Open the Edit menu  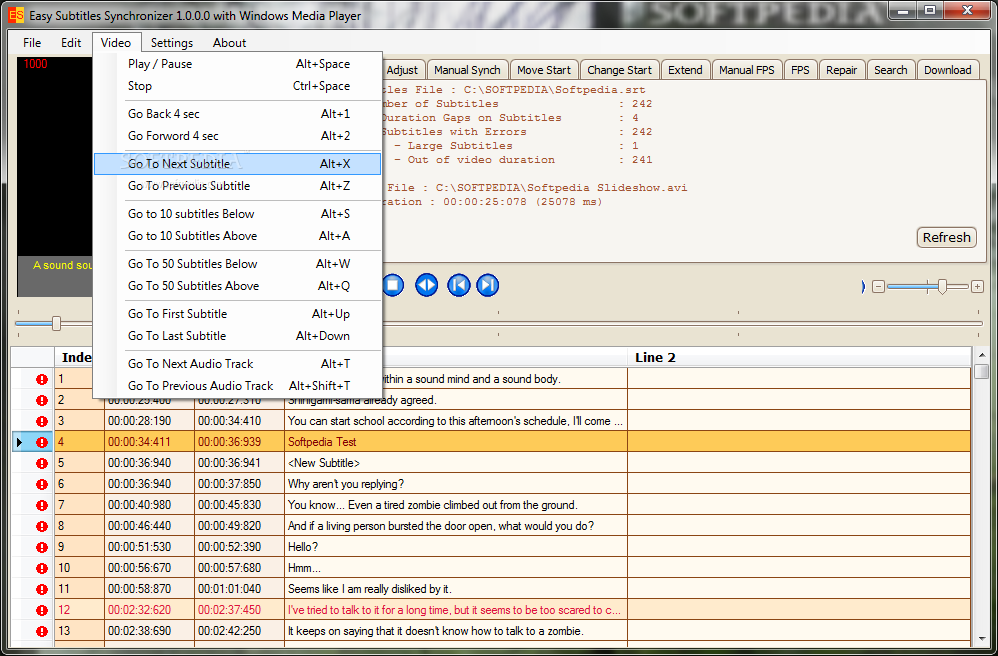click(71, 43)
